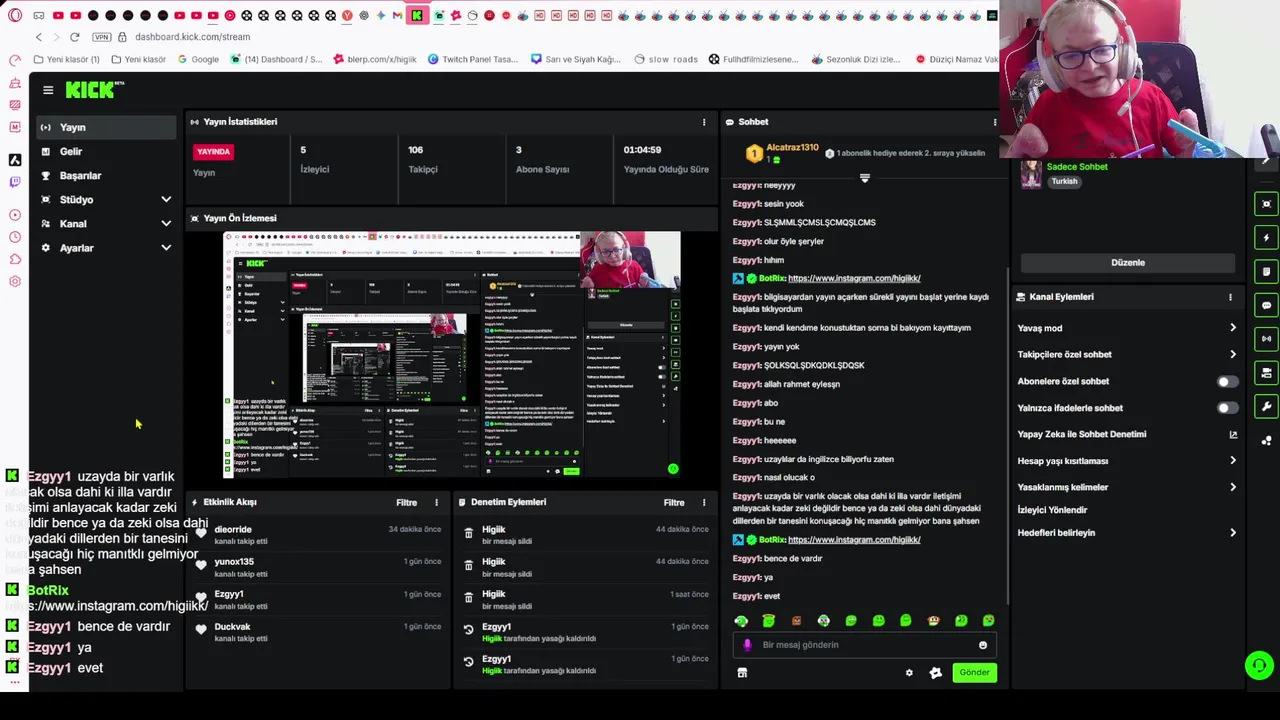Open the shop icon below chat input
The width and height of the screenshot is (1280, 720).
tap(742, 673)
